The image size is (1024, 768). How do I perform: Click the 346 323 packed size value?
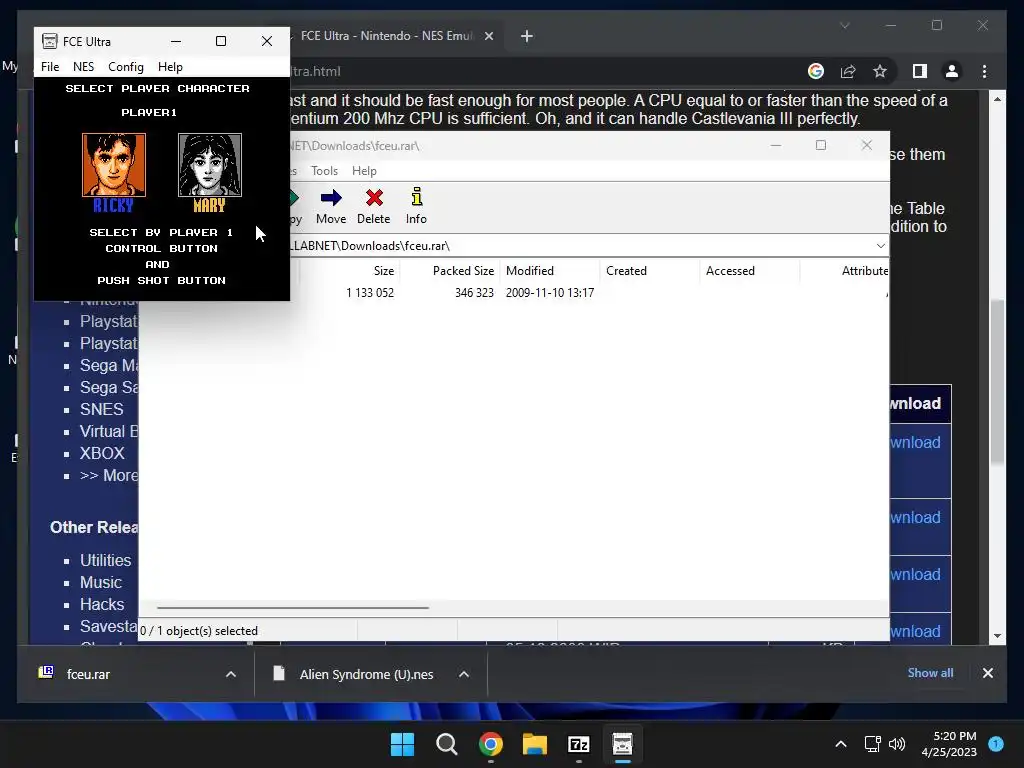click(474, 293)
